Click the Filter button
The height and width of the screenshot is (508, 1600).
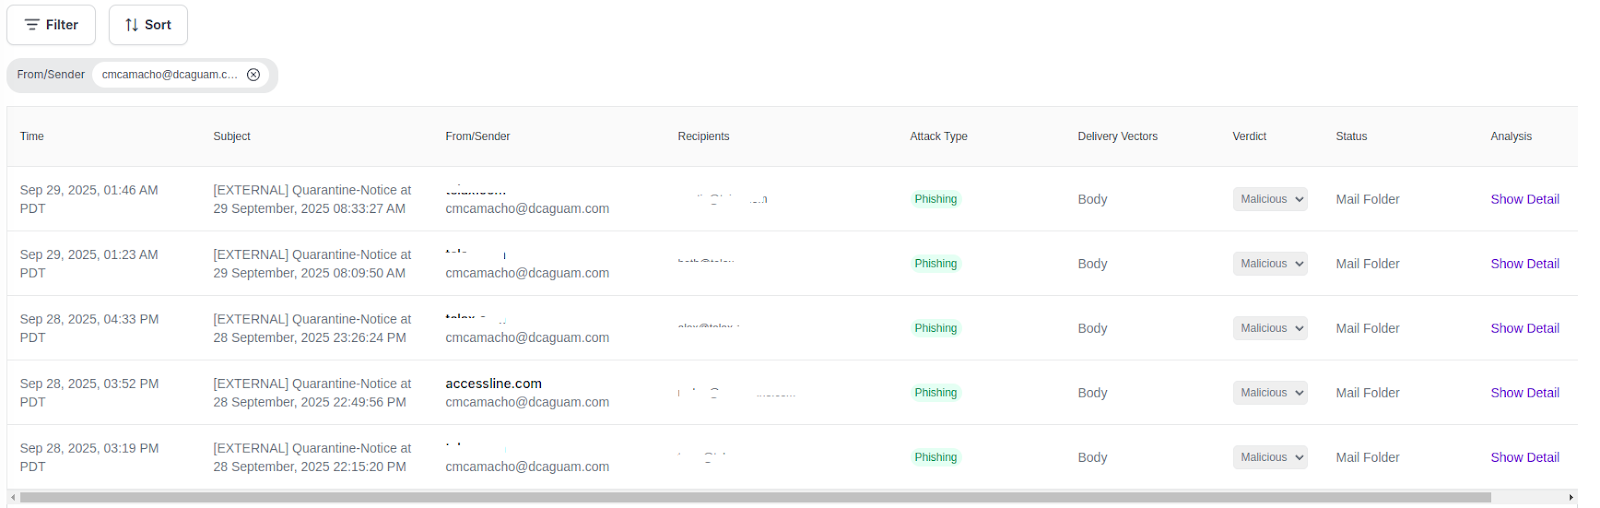pos(51,25)
